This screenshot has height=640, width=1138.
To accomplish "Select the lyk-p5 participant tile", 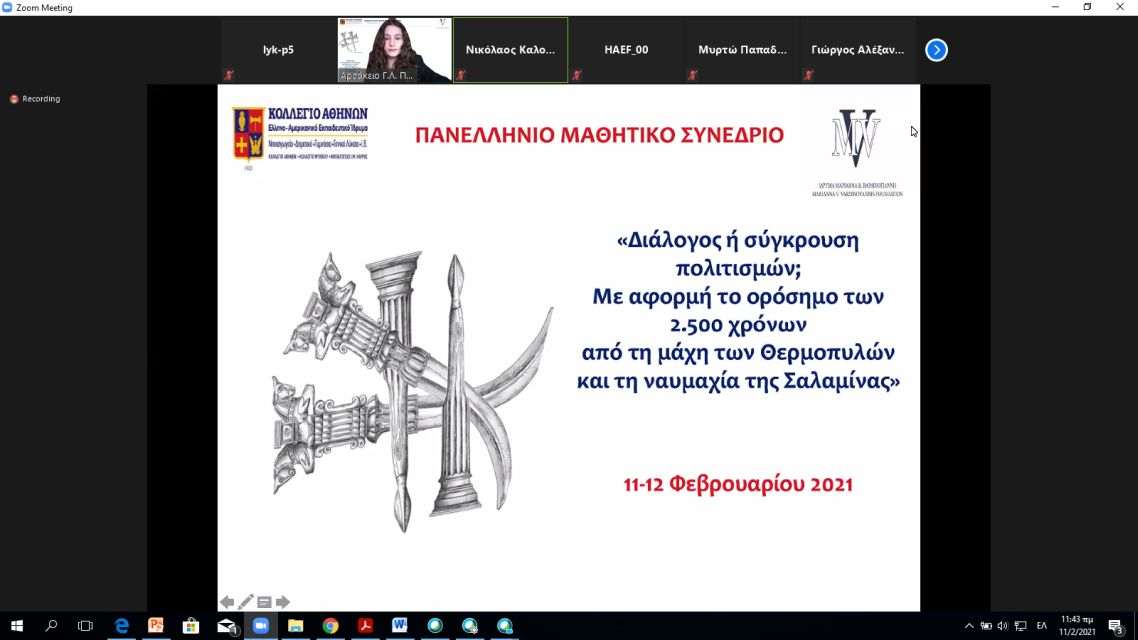I will (x=278, y=50).
